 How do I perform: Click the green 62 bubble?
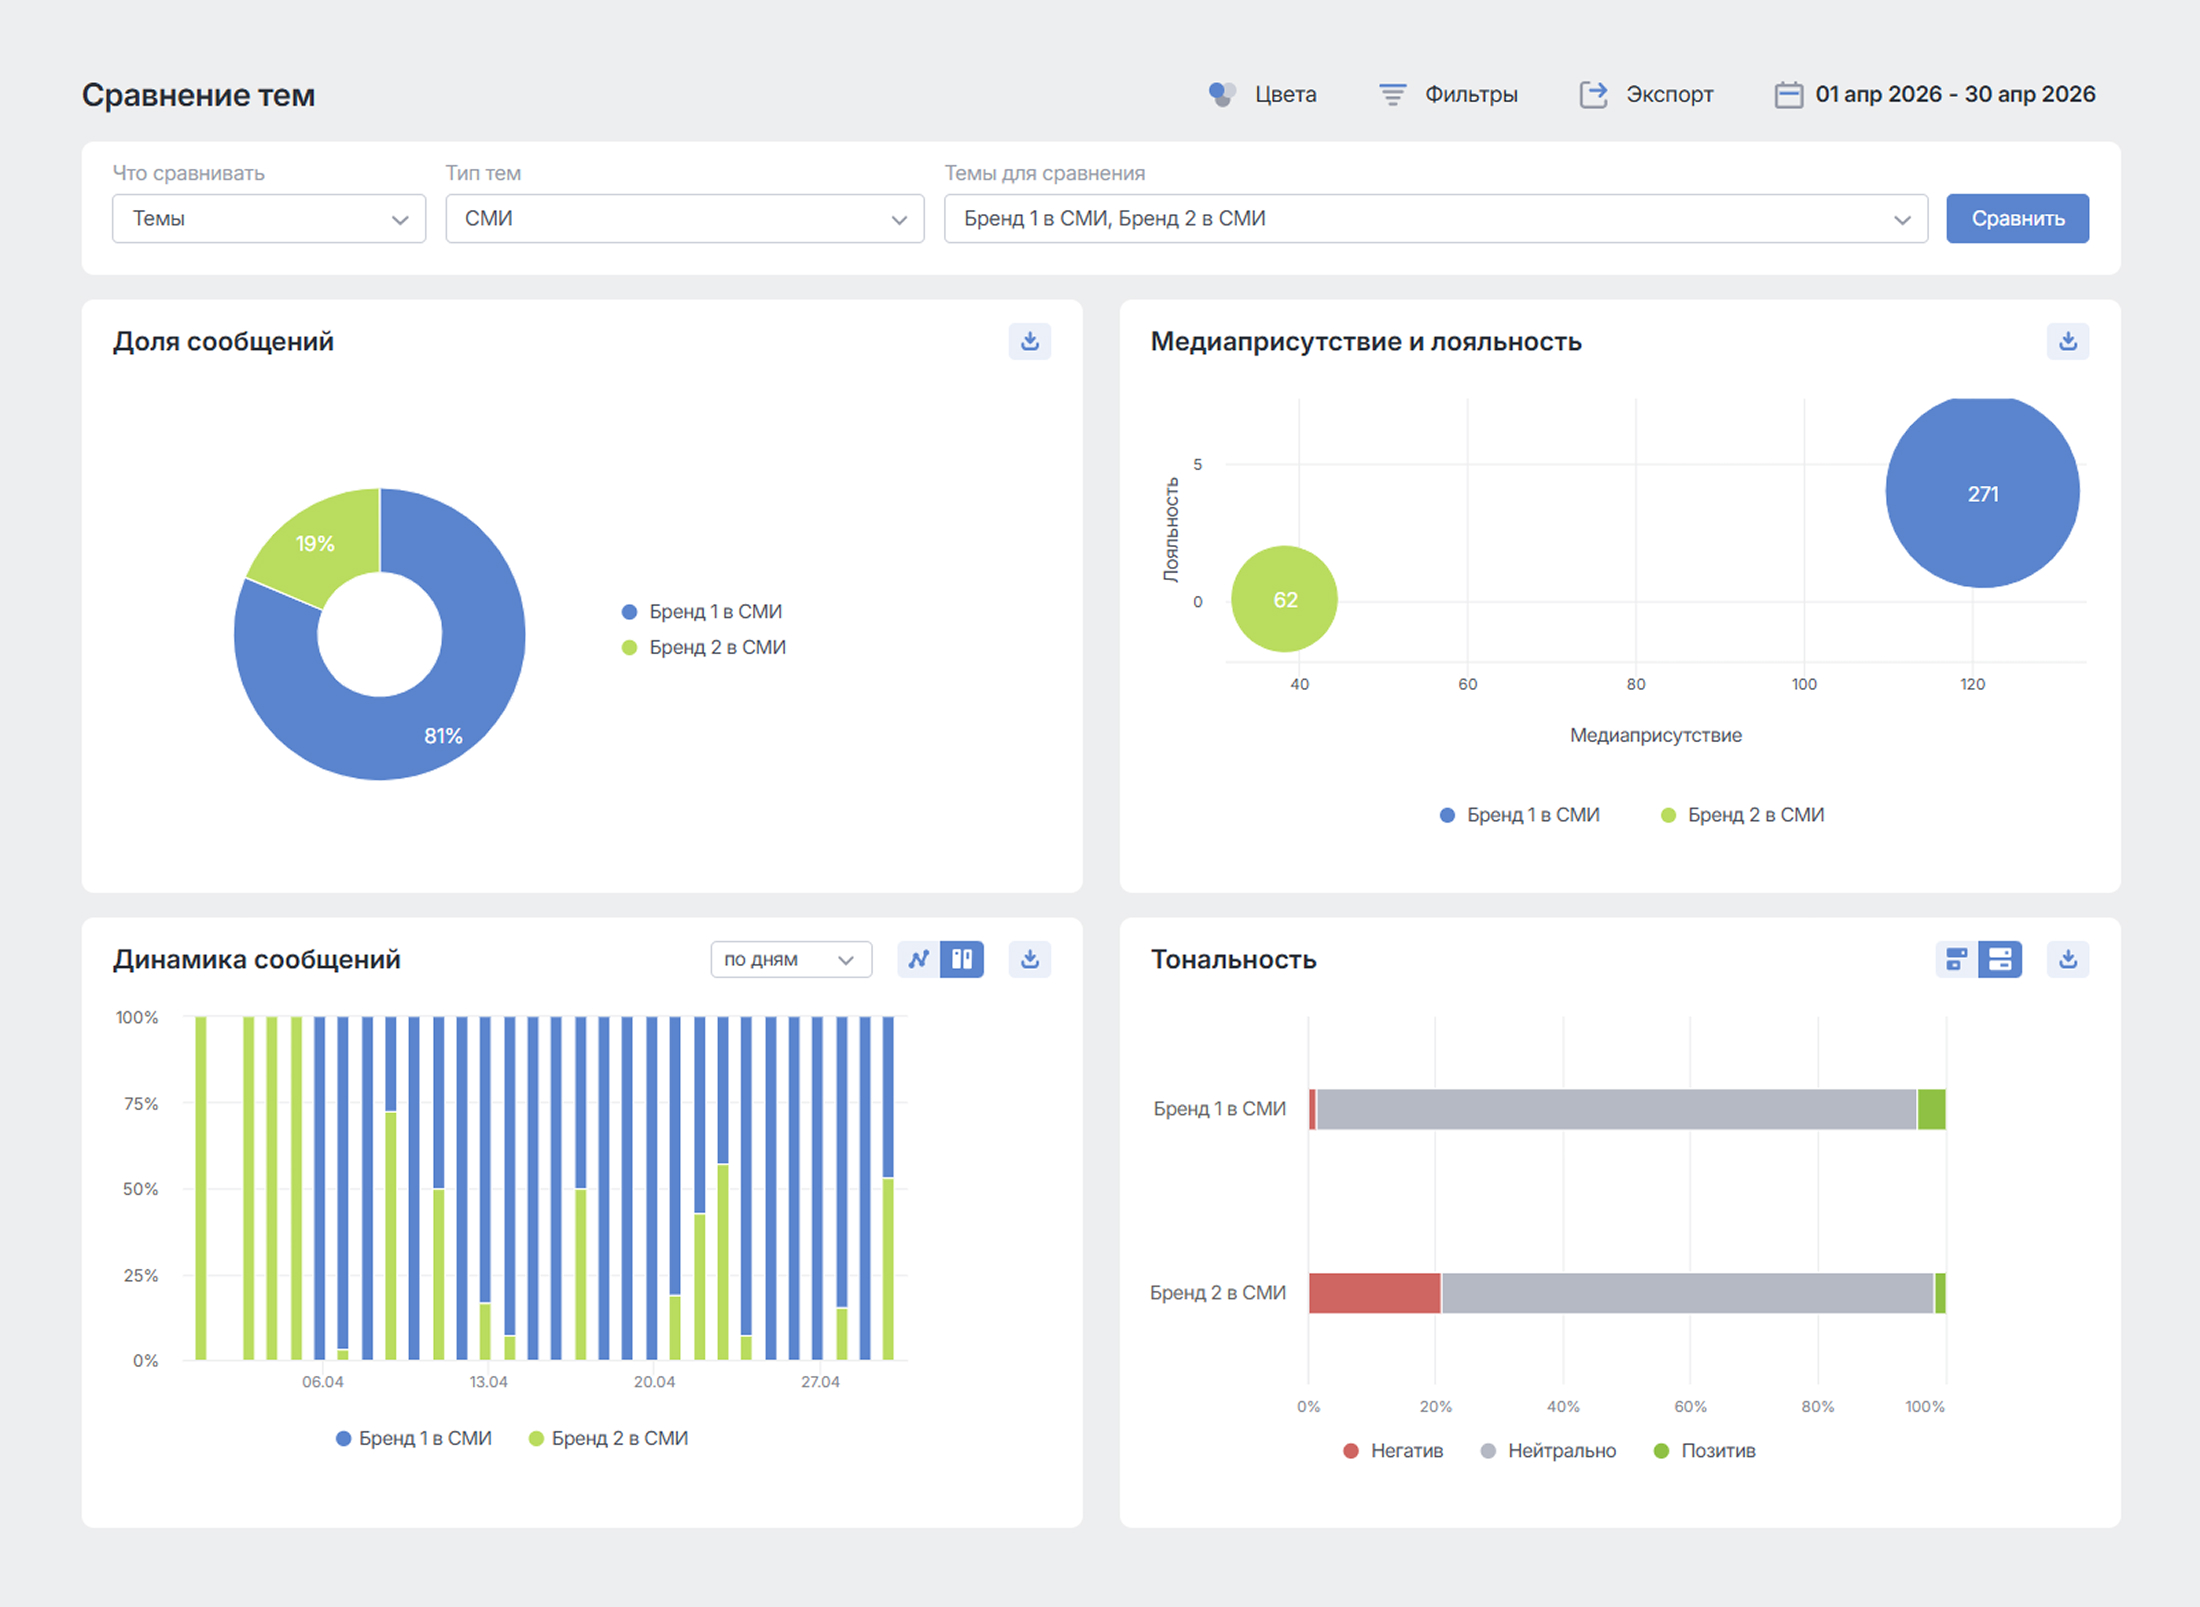tap(1284, 599)
